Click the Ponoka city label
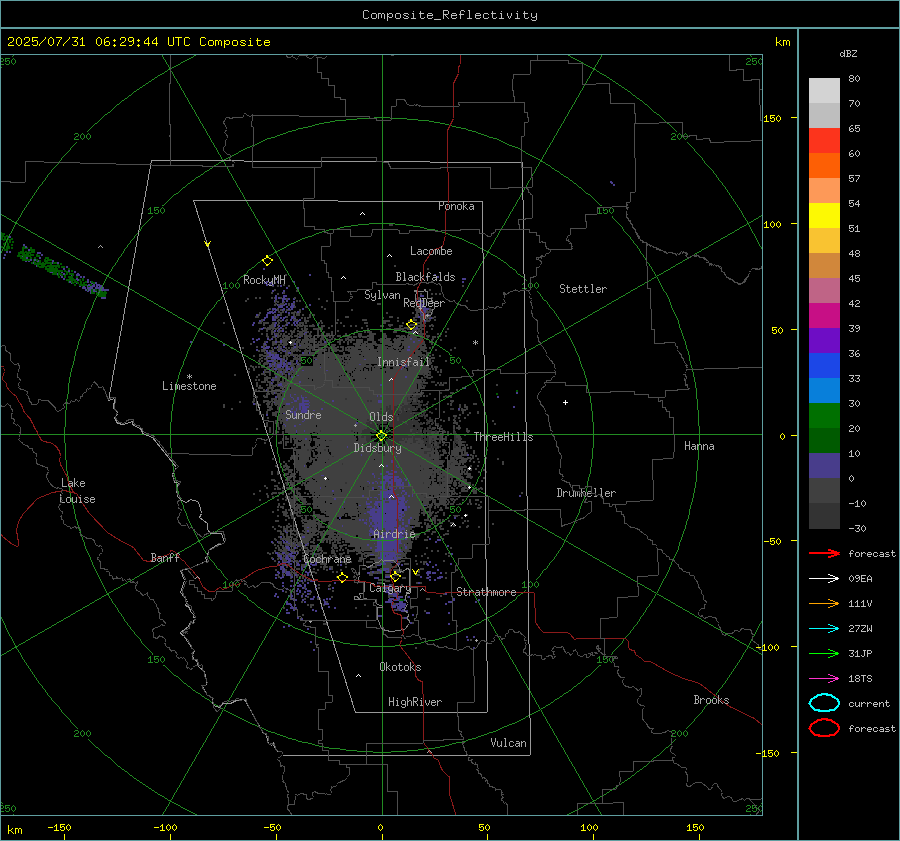Screen dimensions: 900x841 [x=456, y=206]
